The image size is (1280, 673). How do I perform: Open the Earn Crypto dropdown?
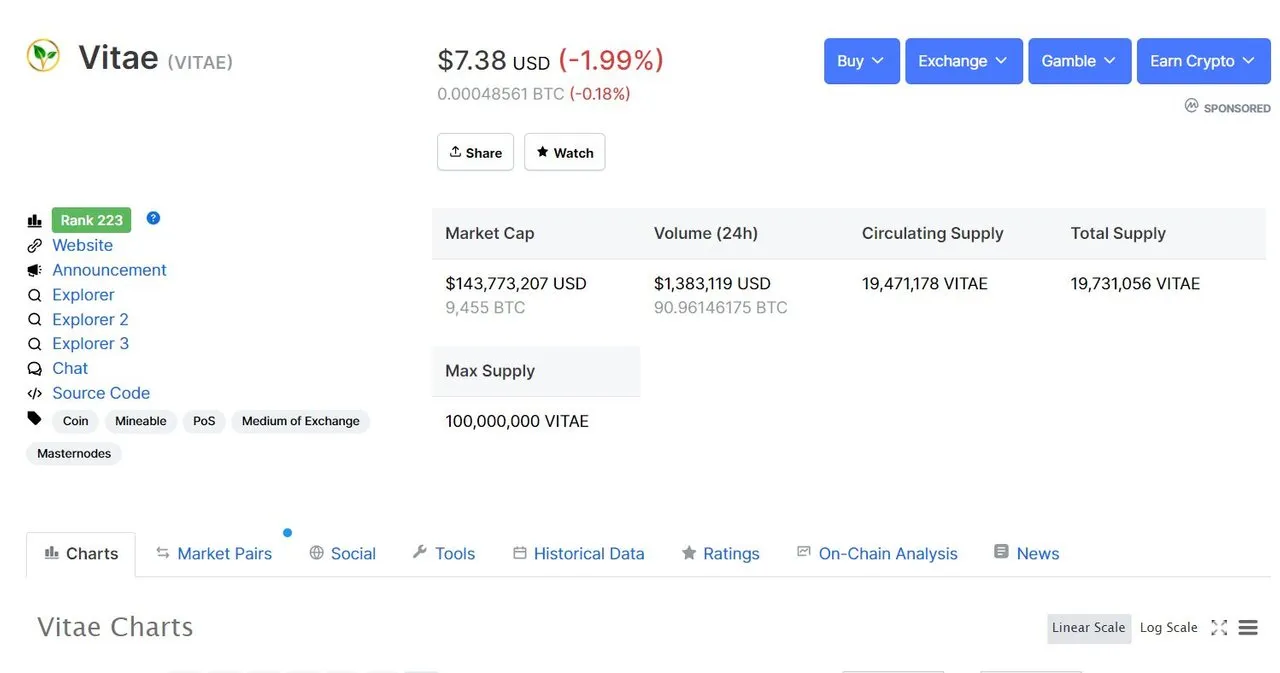coord(1203,61)
